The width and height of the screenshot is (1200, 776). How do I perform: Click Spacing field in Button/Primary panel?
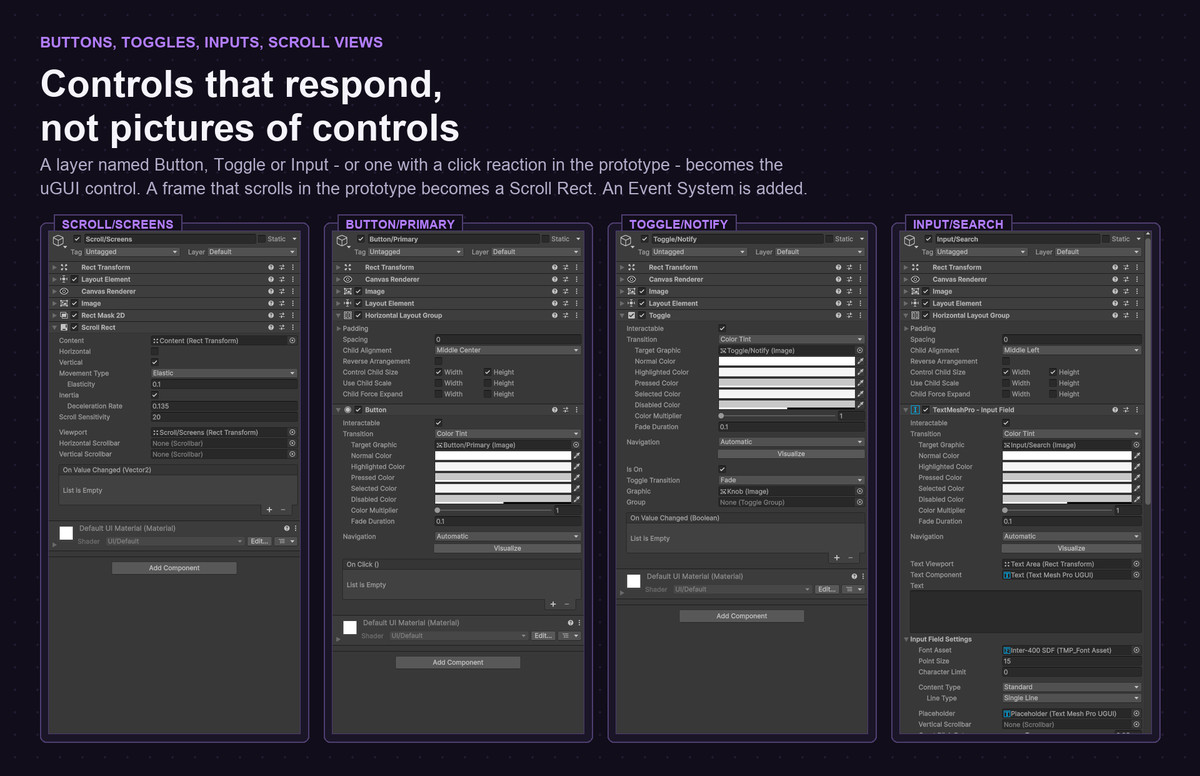click(508, 340)
